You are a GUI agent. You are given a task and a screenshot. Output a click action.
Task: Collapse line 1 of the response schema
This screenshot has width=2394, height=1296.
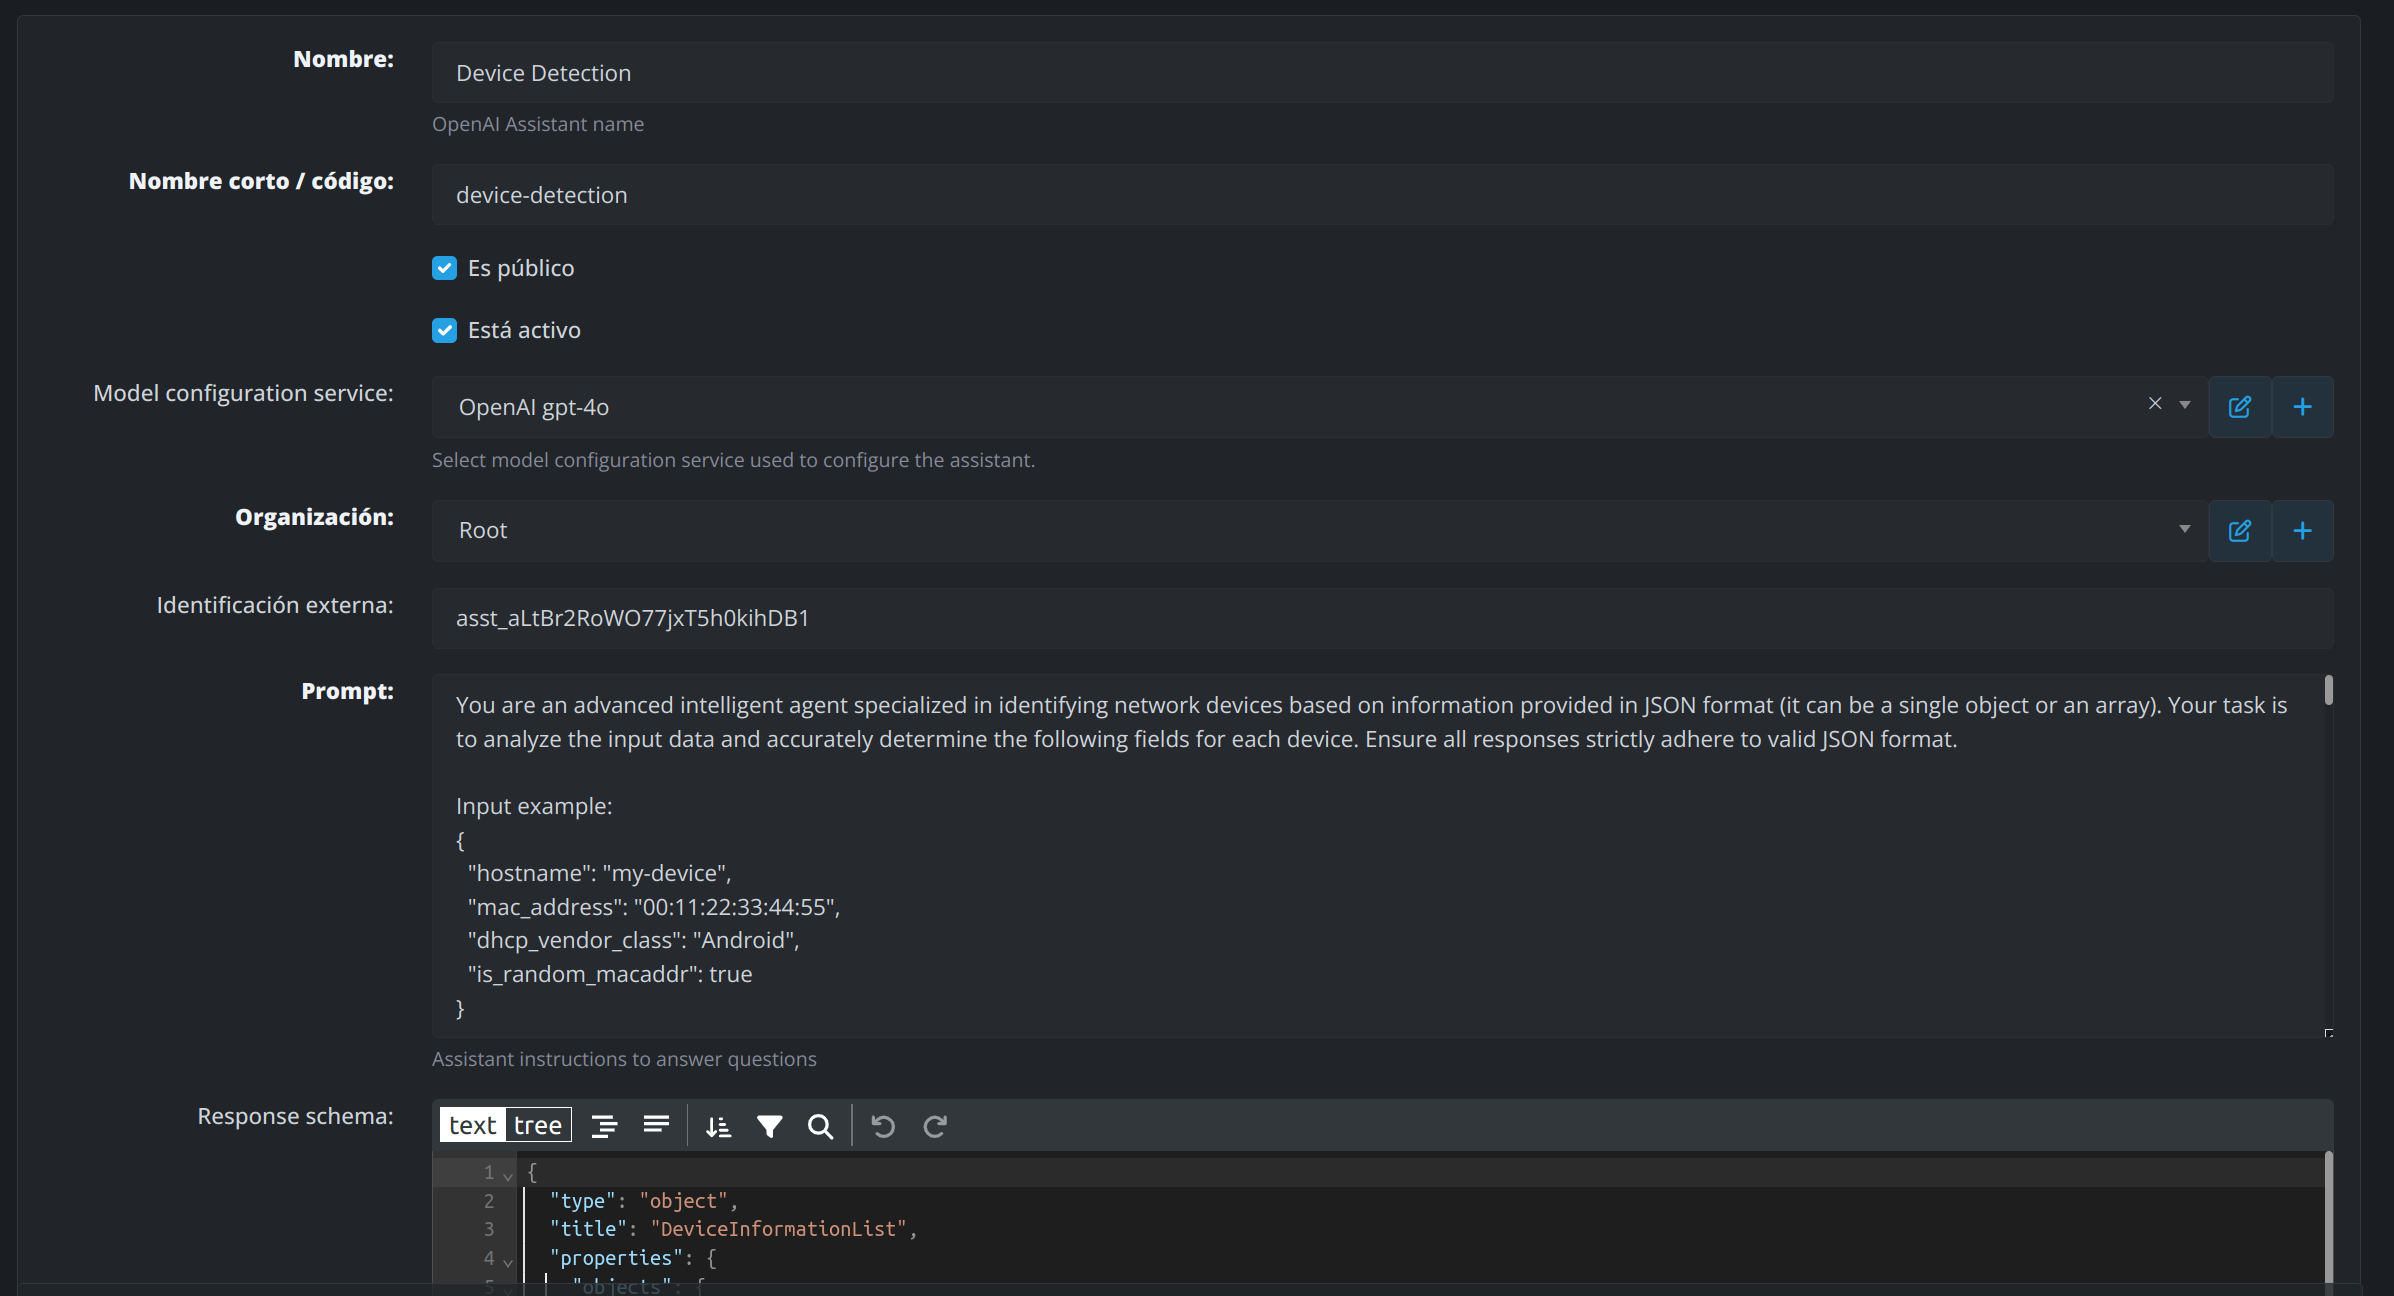pos(508,1175)
